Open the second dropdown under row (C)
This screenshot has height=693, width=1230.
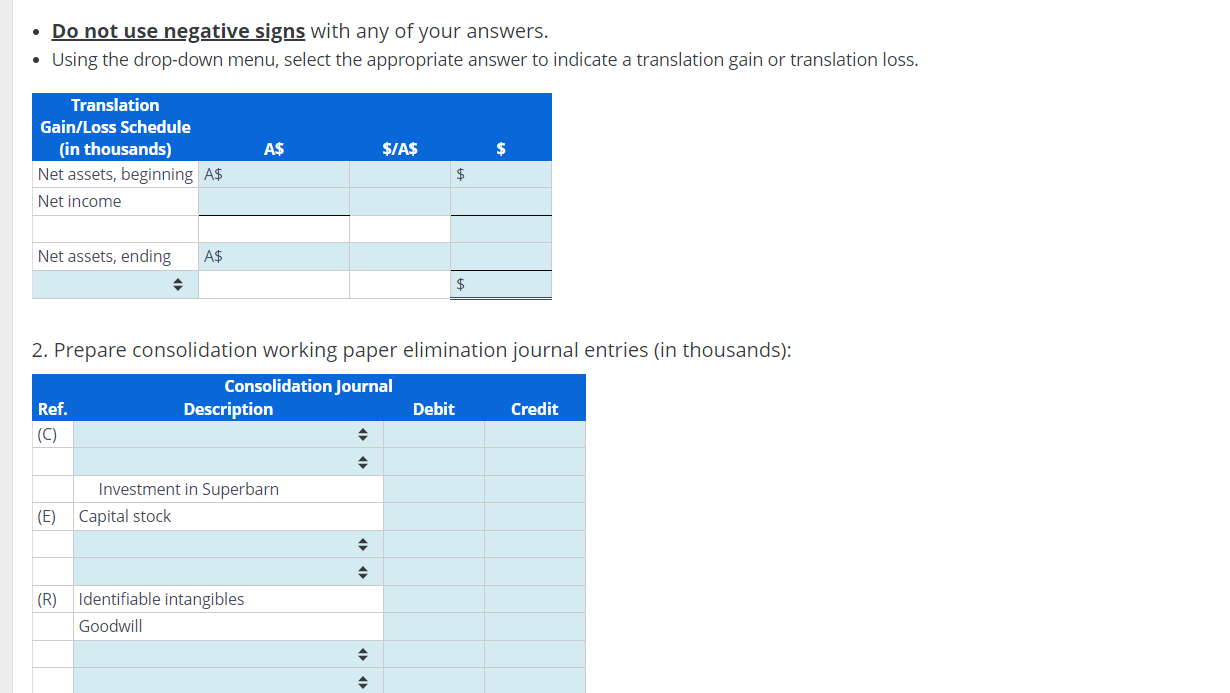(x=363, y=461)
